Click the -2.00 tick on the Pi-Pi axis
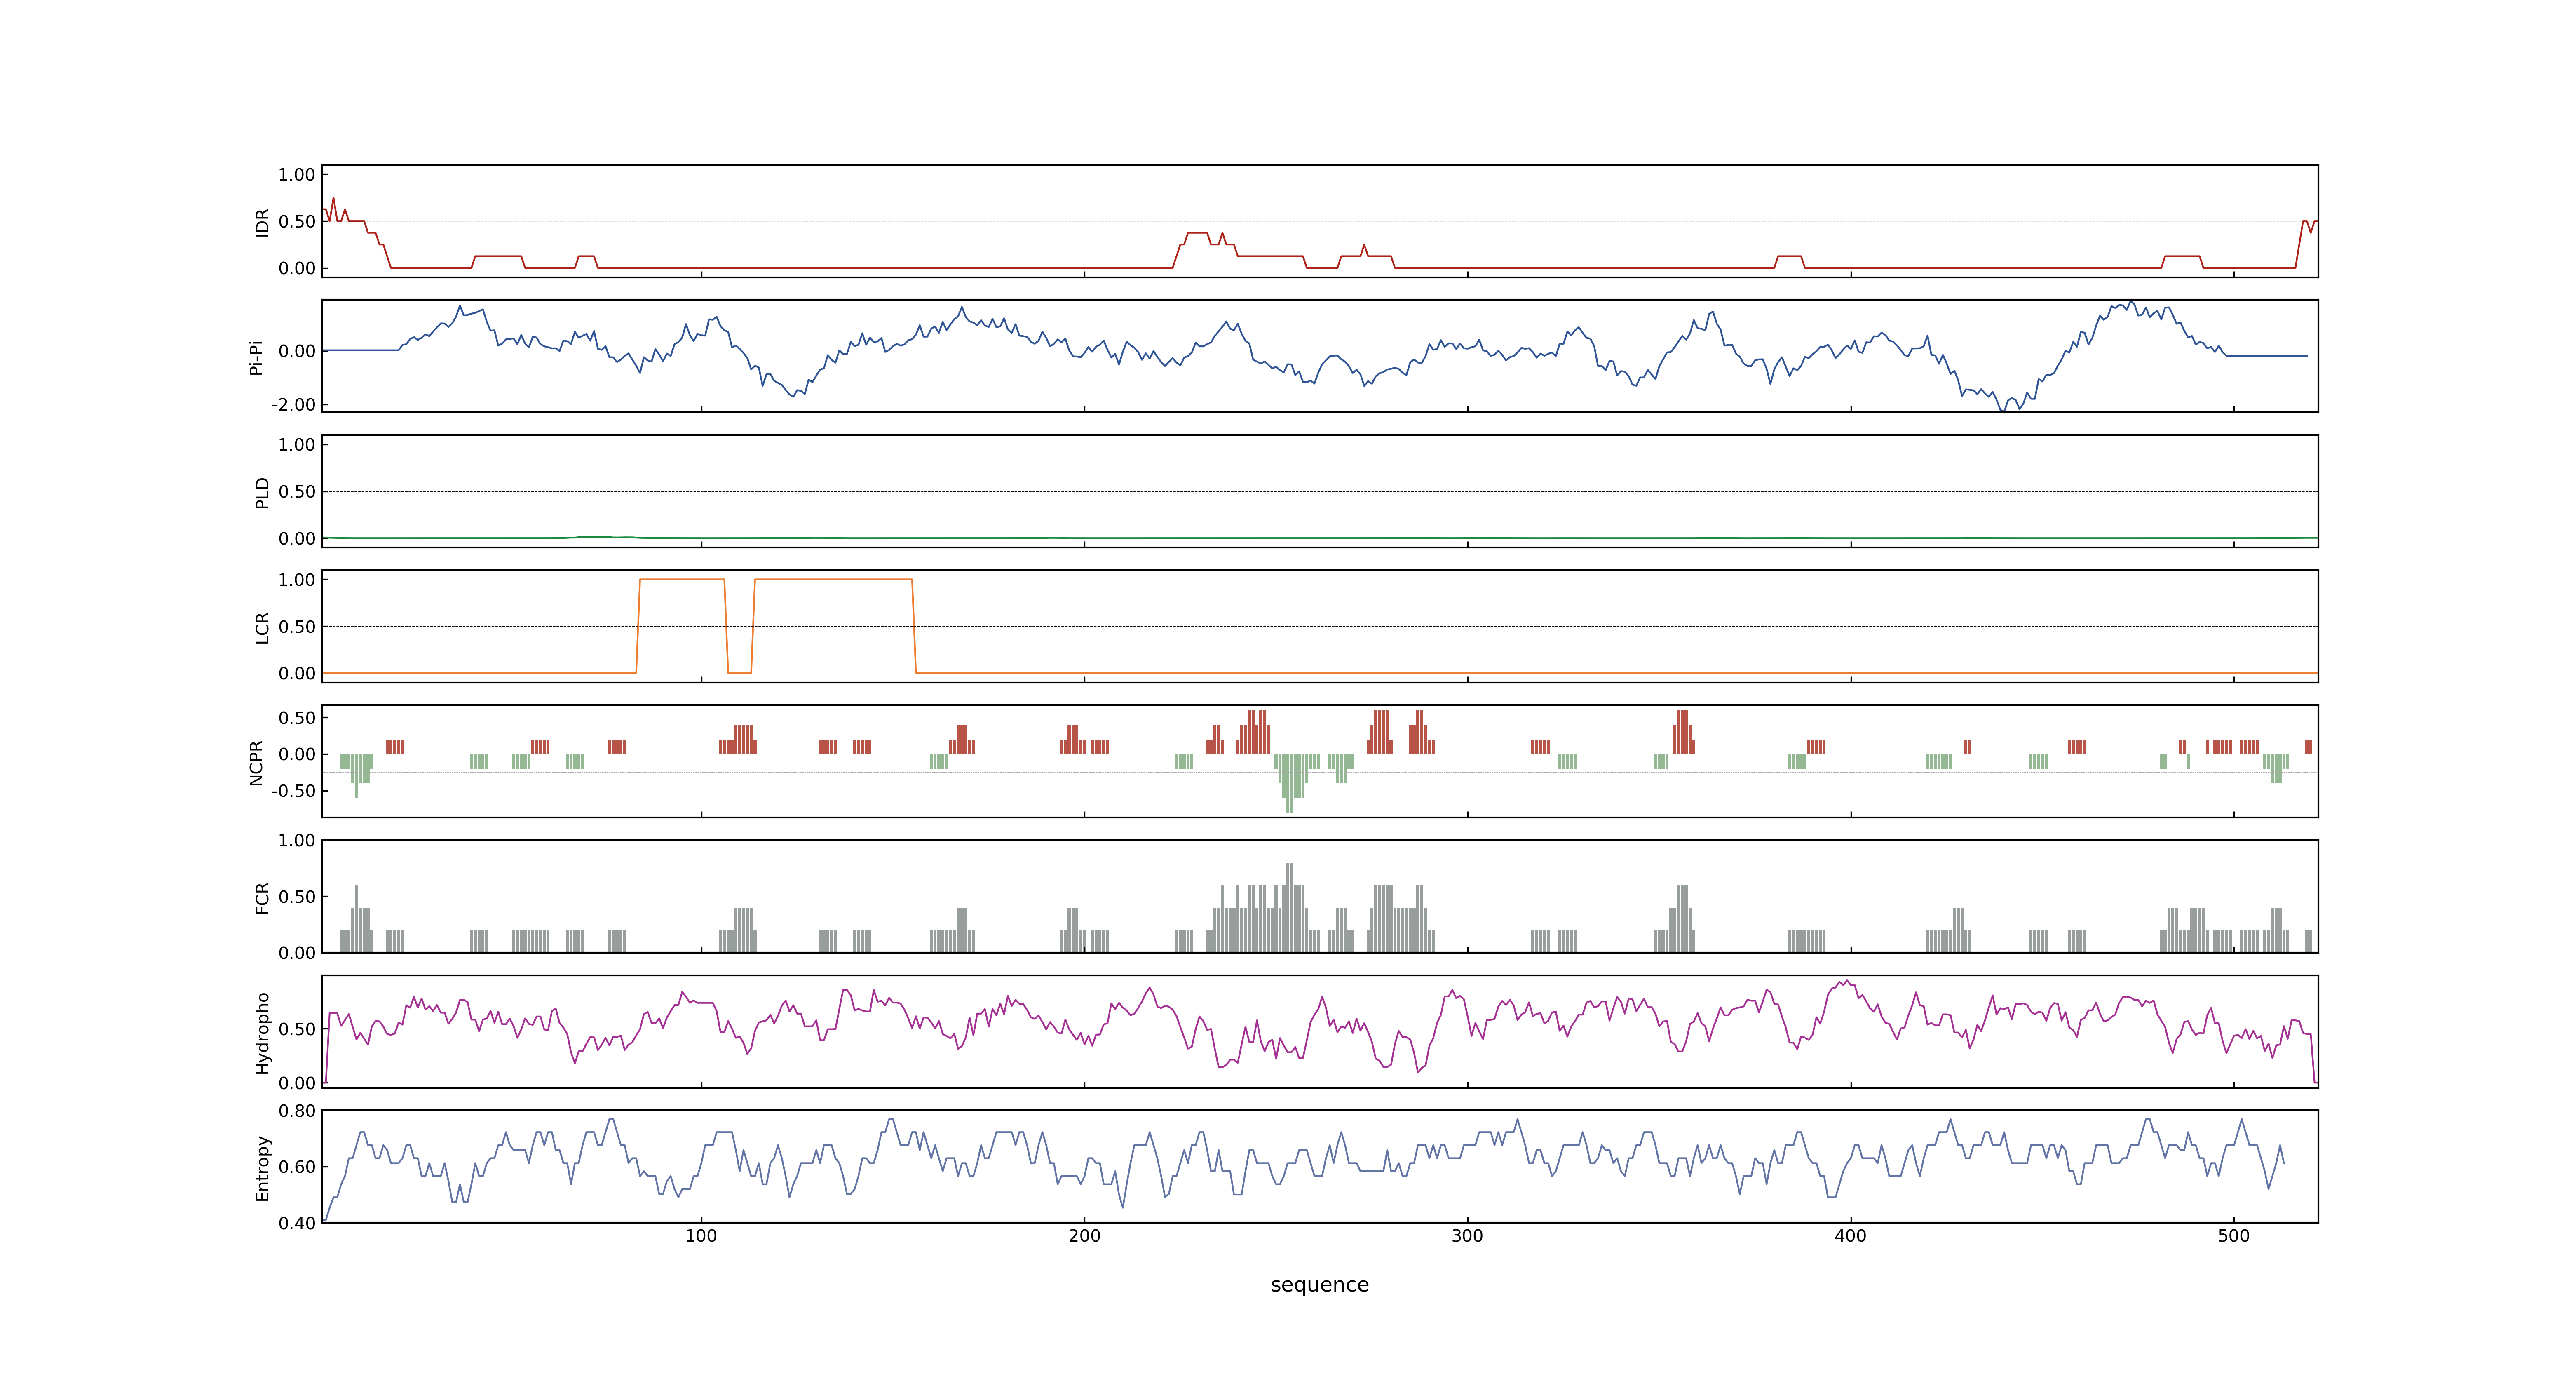The width and height of the screenshot is (2576, 1374). pyautogui.click(x=293, y=405)
